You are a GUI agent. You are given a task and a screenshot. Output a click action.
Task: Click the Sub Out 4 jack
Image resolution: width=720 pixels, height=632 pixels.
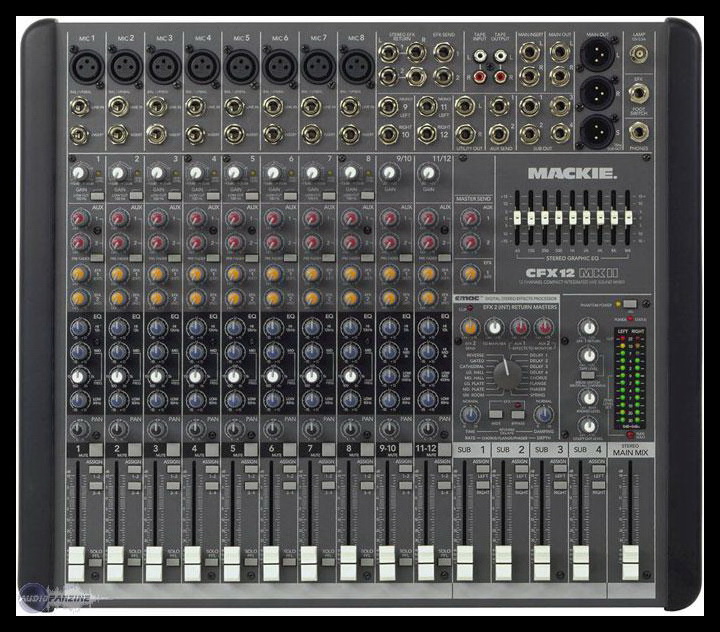click(x=560, y=133)
